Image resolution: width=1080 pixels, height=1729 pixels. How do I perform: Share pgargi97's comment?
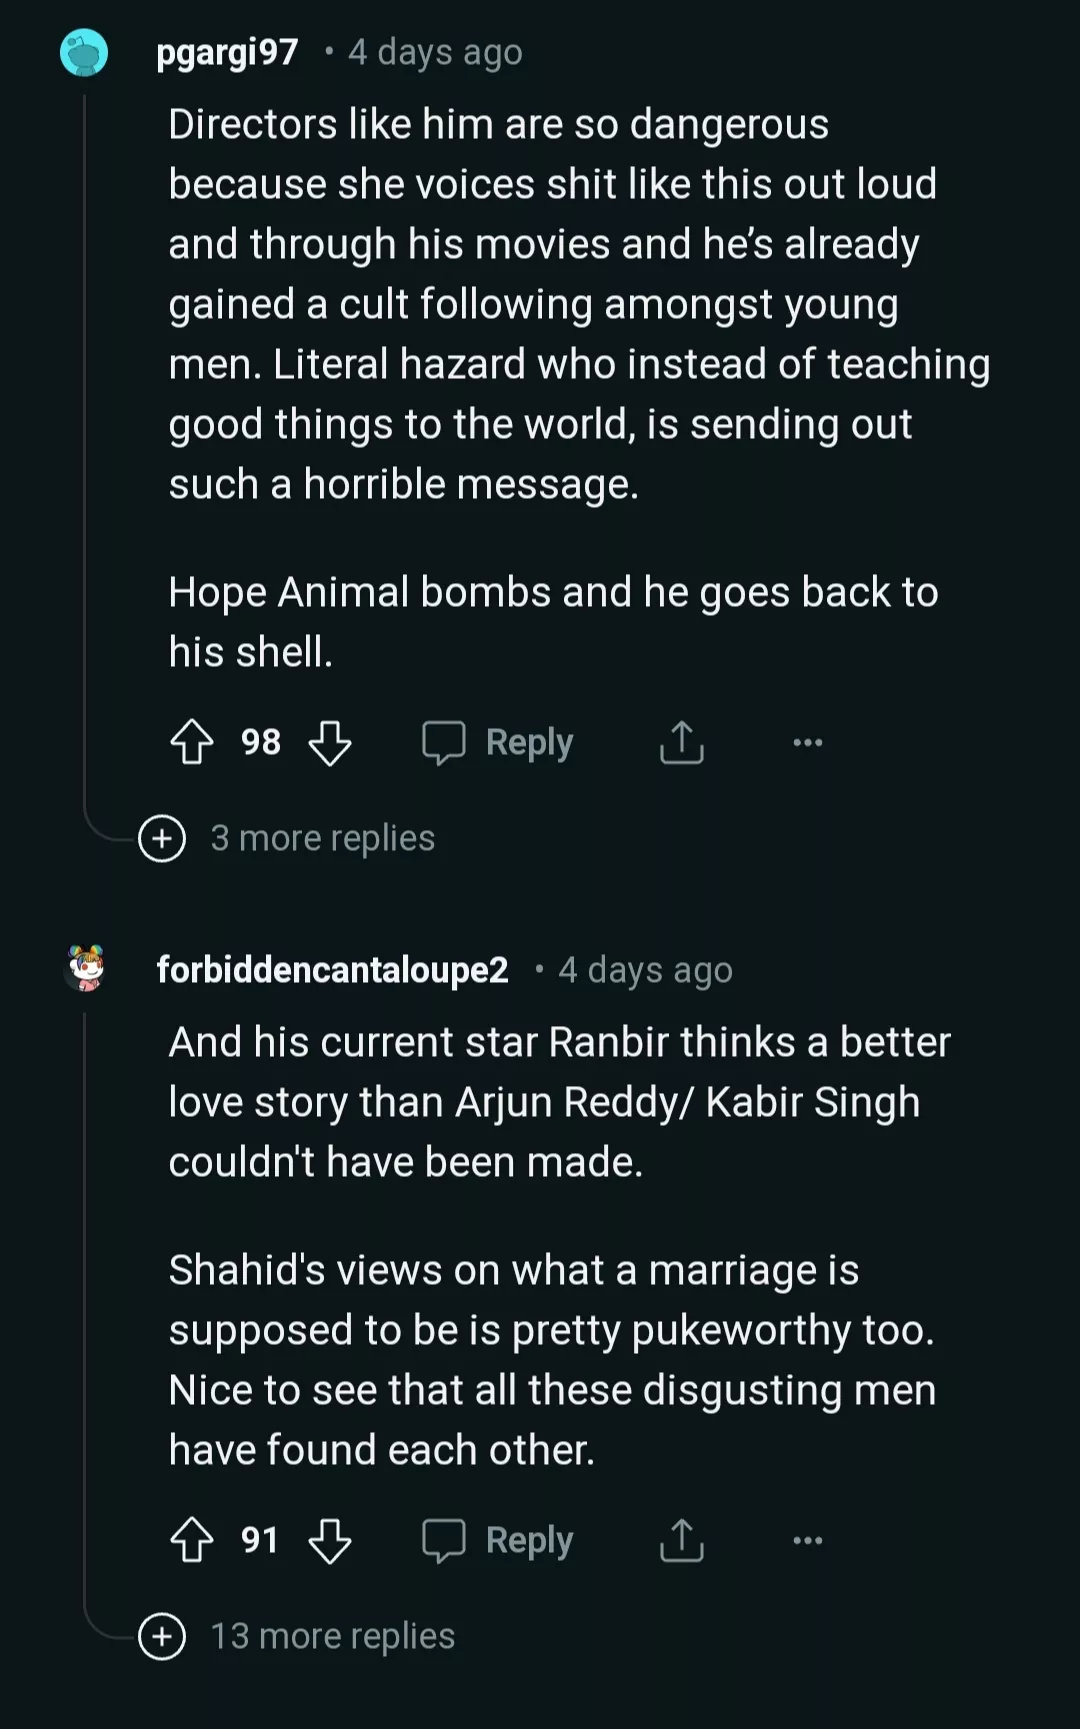tap(682, 742)
